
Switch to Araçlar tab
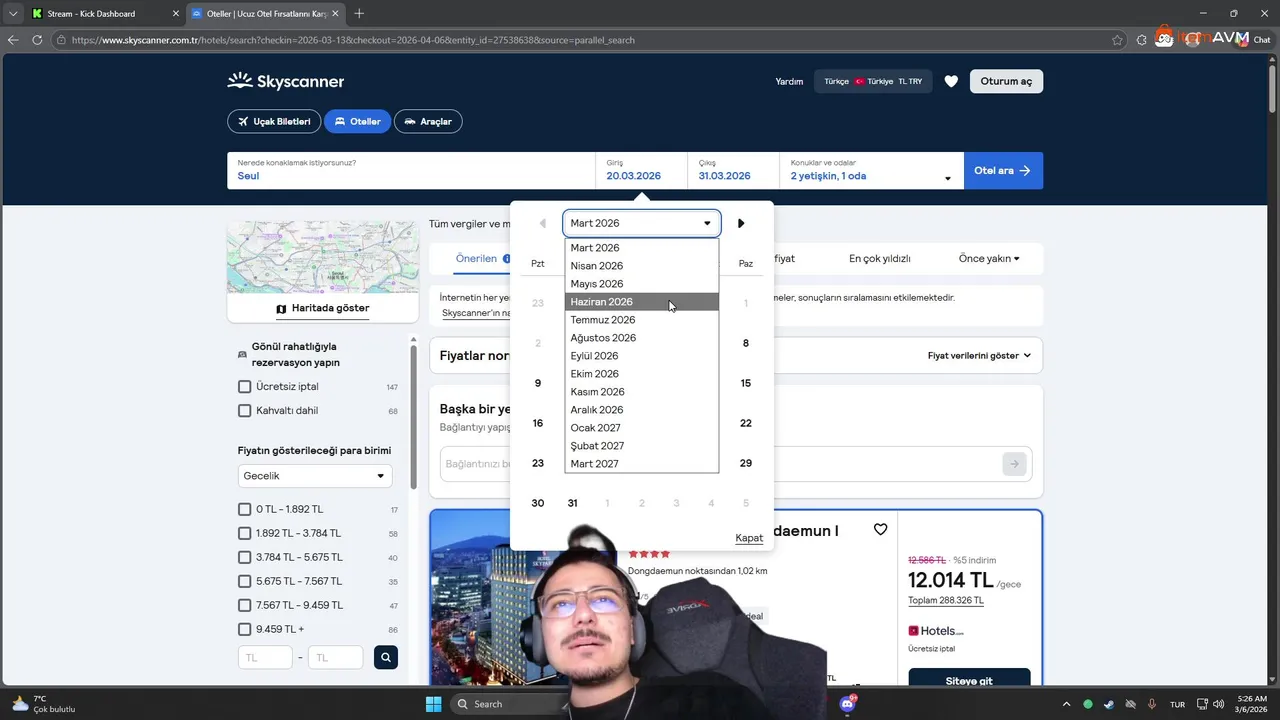(x=428, y=121)
